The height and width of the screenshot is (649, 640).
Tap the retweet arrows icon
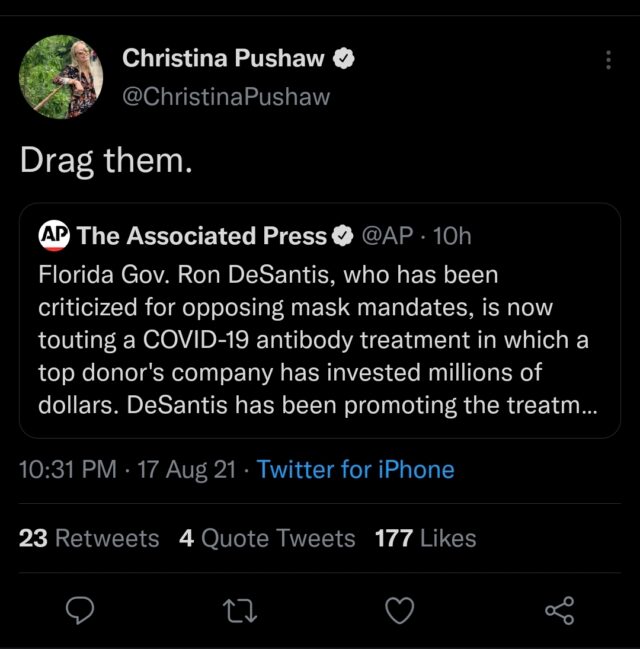coord(240,611)
